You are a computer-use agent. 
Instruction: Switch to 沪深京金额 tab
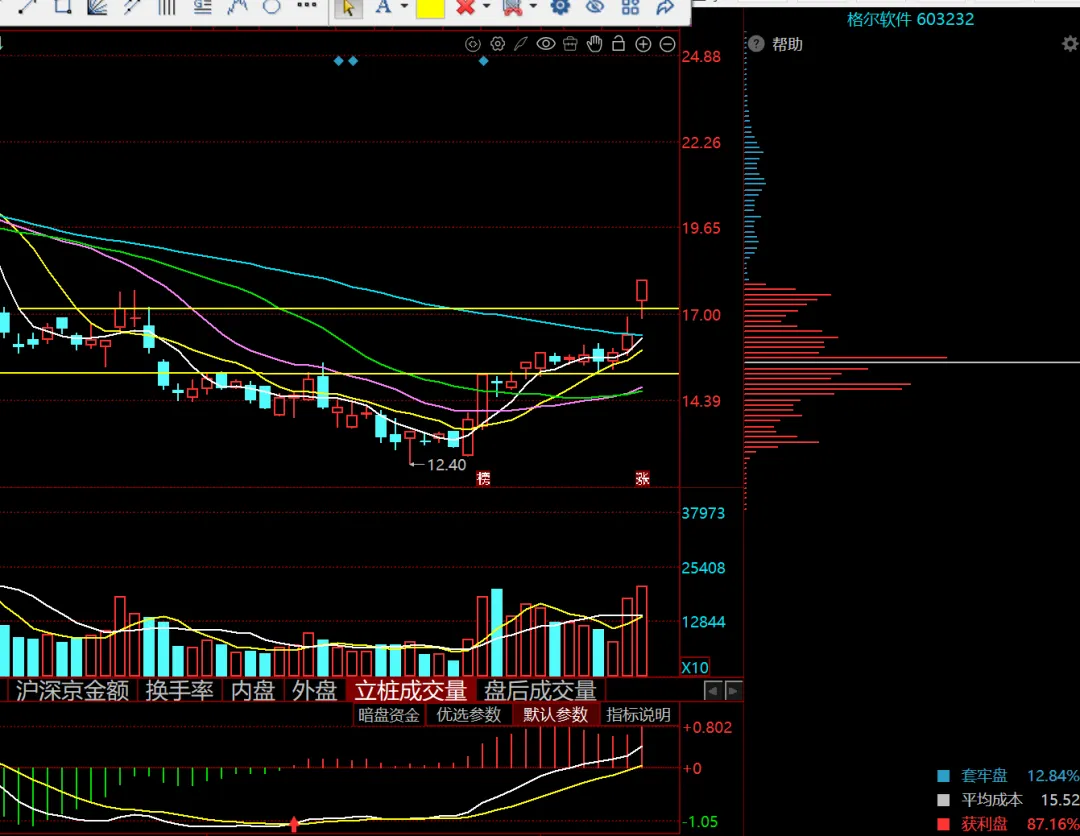tap(72, 690)
